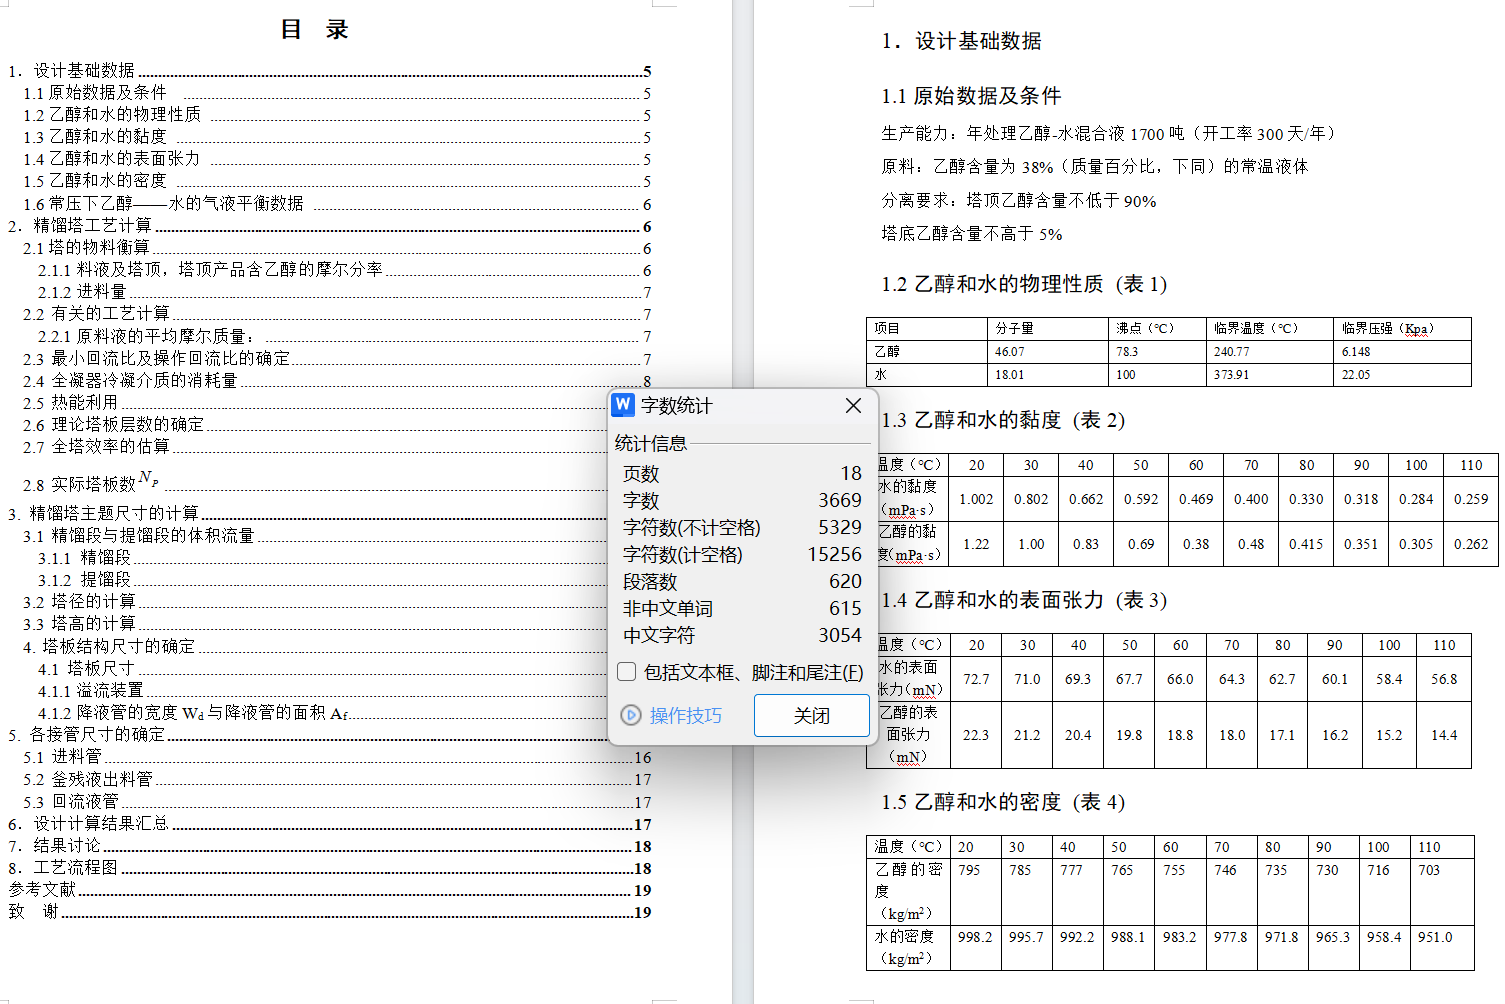Screen dimensions: 1505x1004
Task: Enable 包括文本框、脚注和尾注 checkbox
Action: 627,672
